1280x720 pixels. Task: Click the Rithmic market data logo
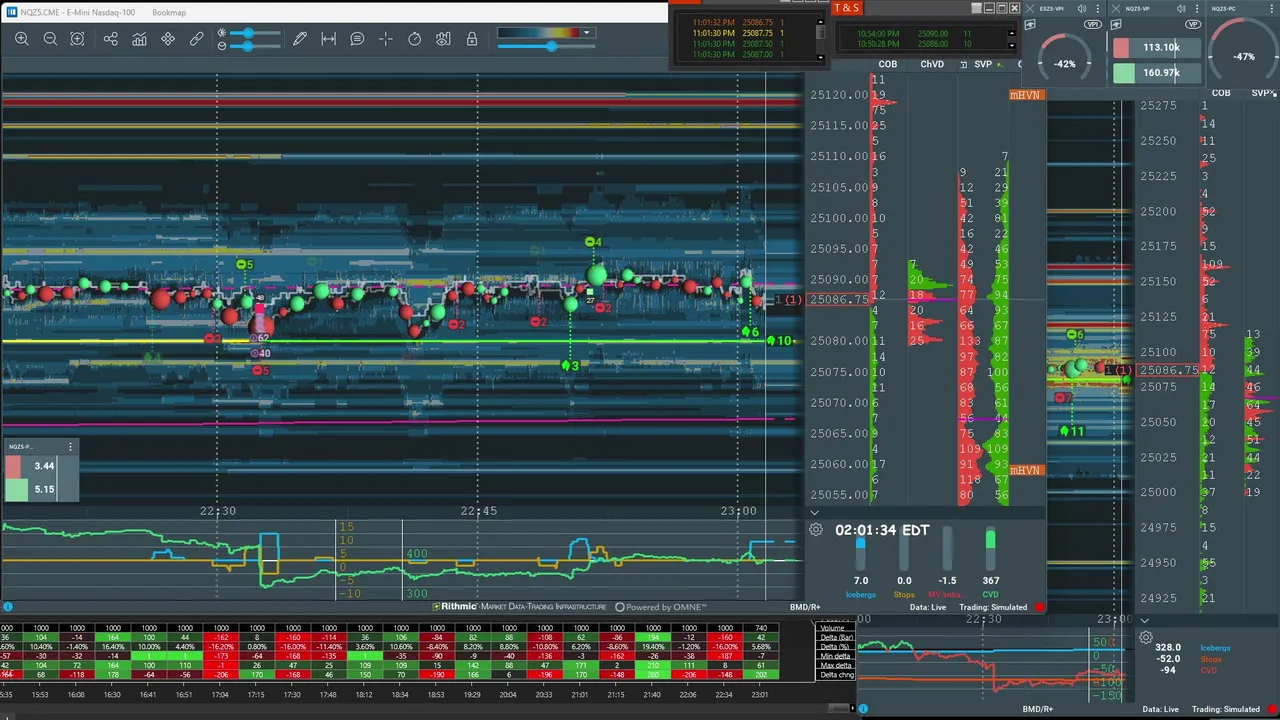click(519, 607)
